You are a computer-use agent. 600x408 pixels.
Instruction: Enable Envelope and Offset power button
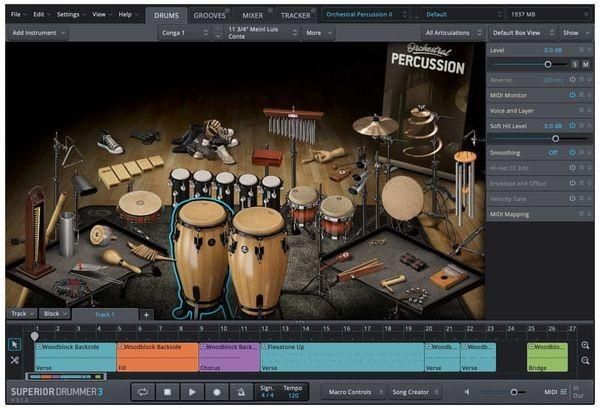(x=572, y=183)
